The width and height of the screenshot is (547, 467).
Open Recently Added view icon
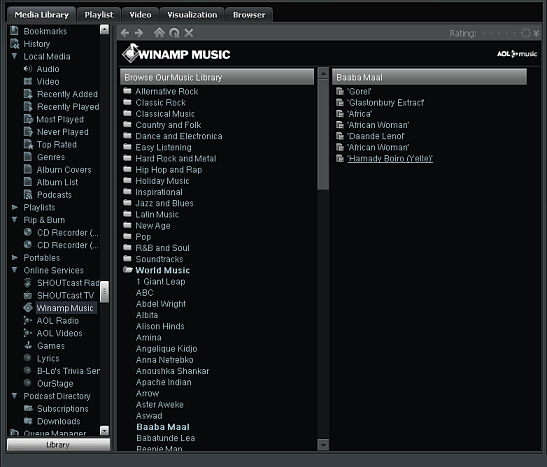pyautogui.click(x=28, y=94)
